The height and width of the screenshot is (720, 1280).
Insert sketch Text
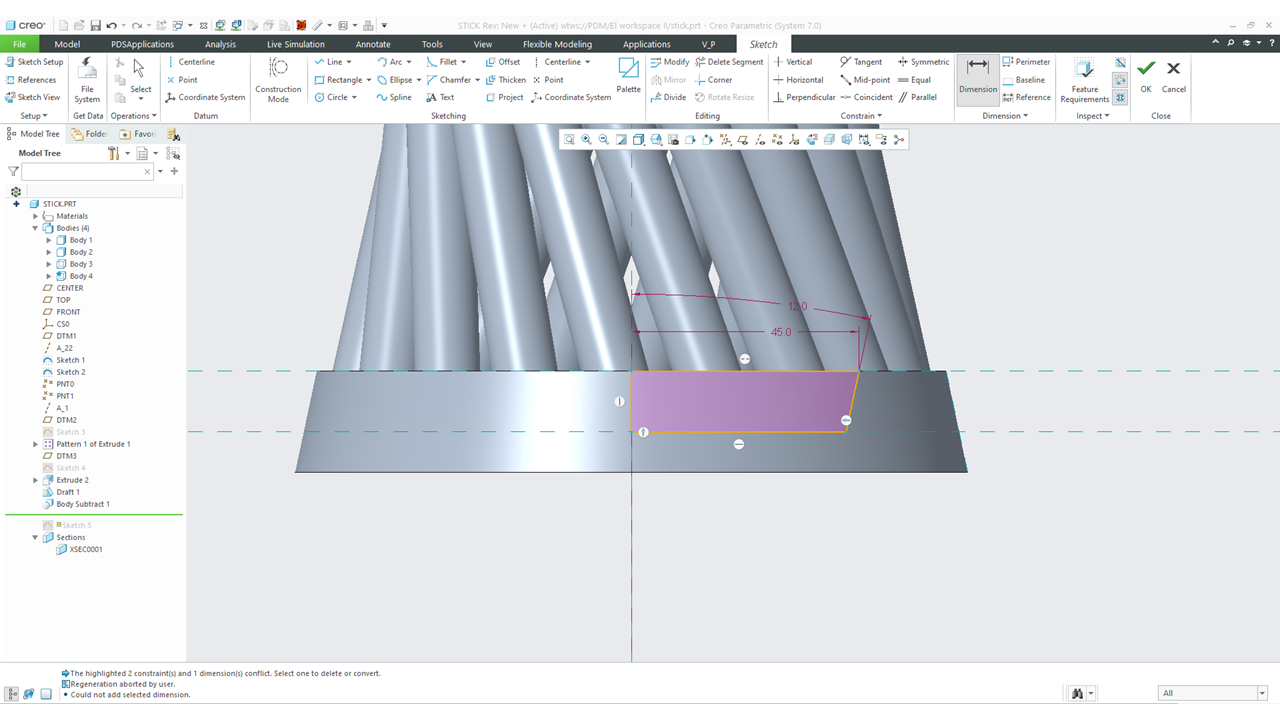click(440, 98)
